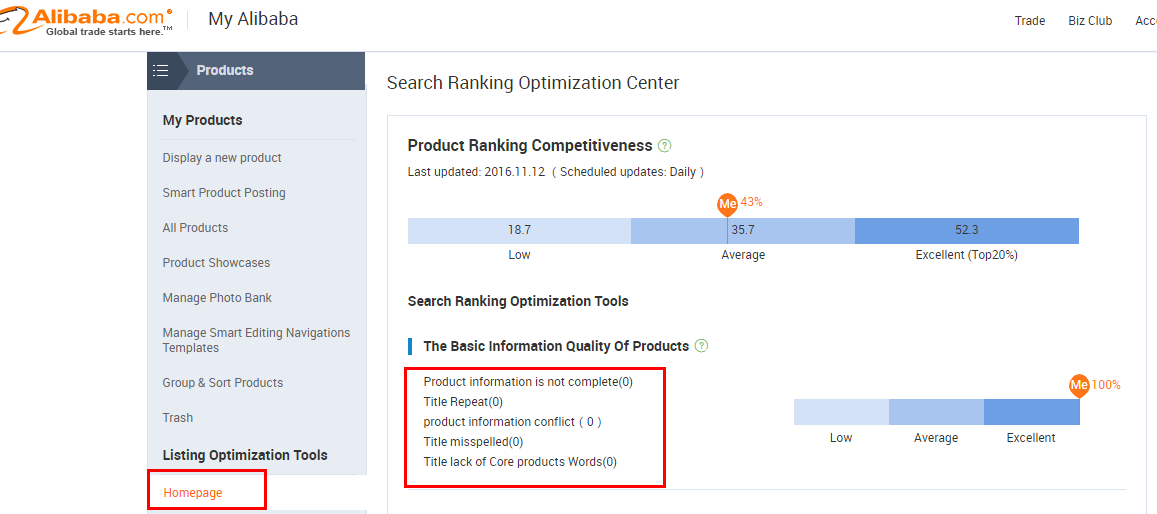Open All Products page
Viewport: 1157px width, 514px height.
[x=195, y=228]
